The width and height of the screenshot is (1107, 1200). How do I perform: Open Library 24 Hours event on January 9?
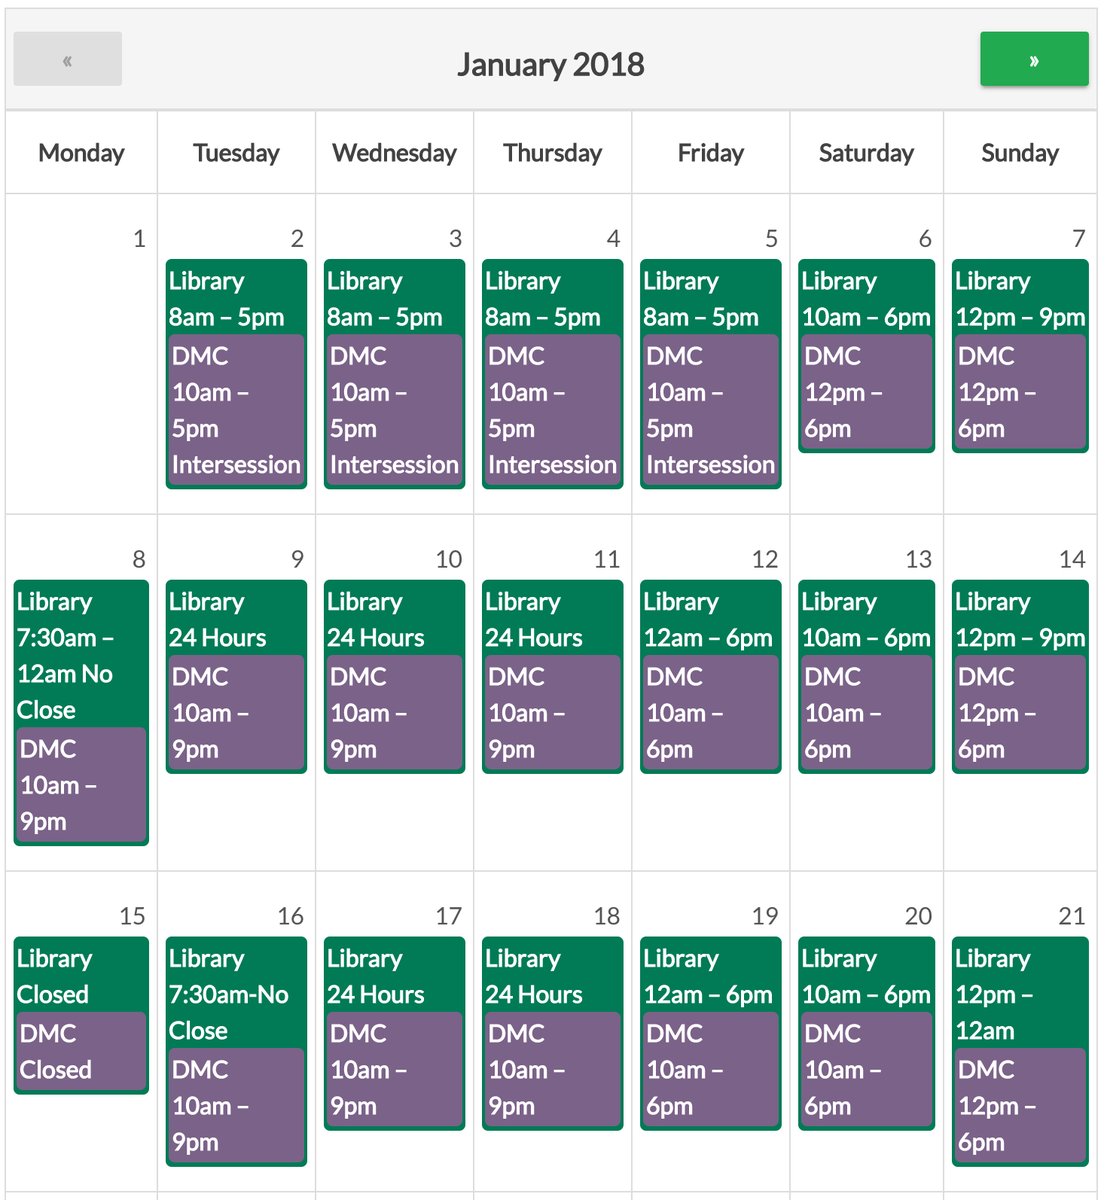(236, 619)
